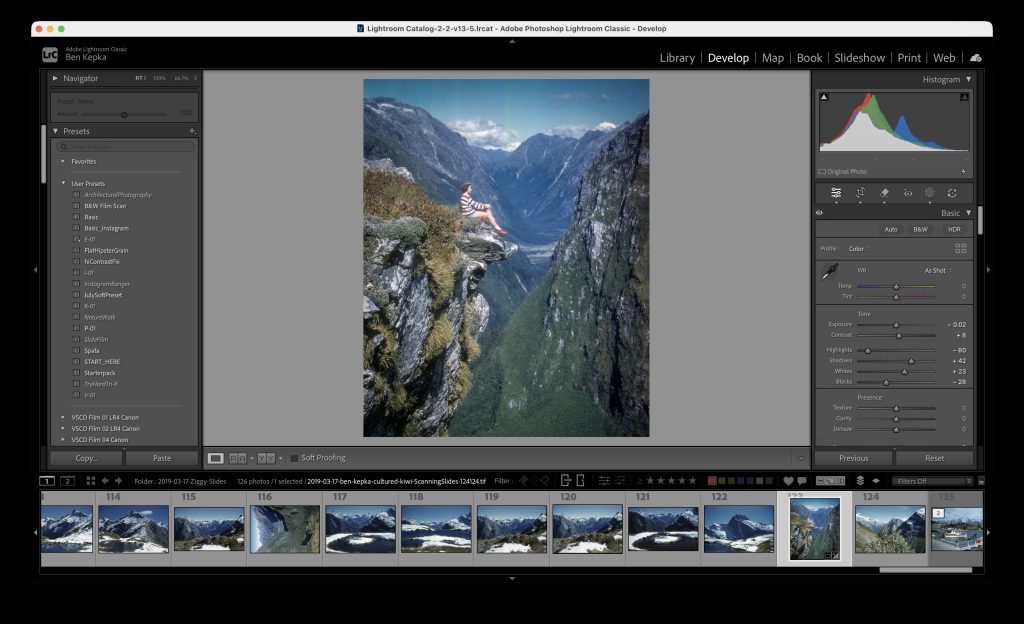Convert with the B&W button

click(x=920, y=229)
